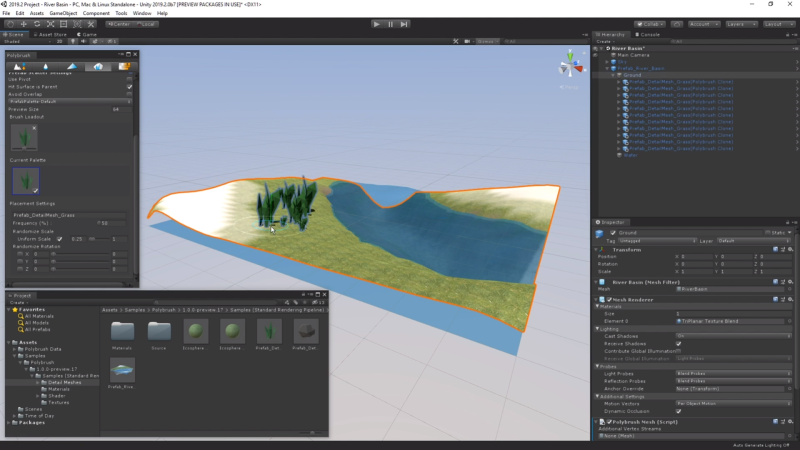Enable Avoid Overlap checkbox
Image resolution: width=800 pixels, height=450 pixels.
(x=130, y=94)
